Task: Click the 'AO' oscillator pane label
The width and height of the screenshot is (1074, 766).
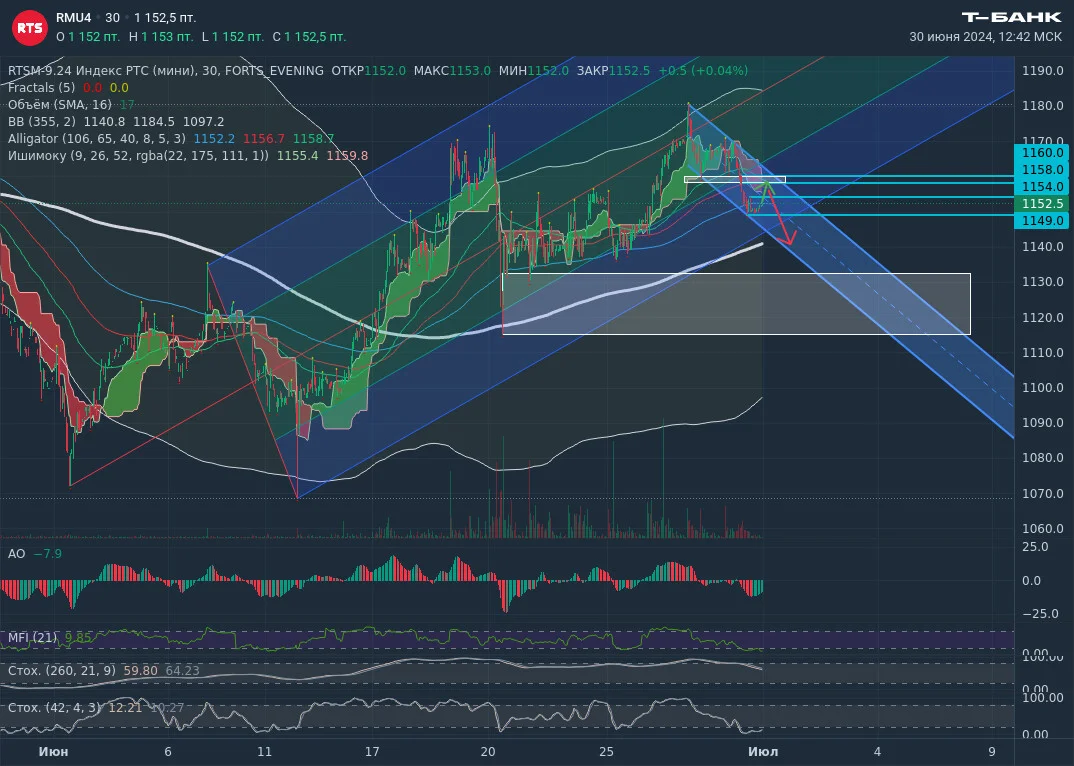Action: 16,554
